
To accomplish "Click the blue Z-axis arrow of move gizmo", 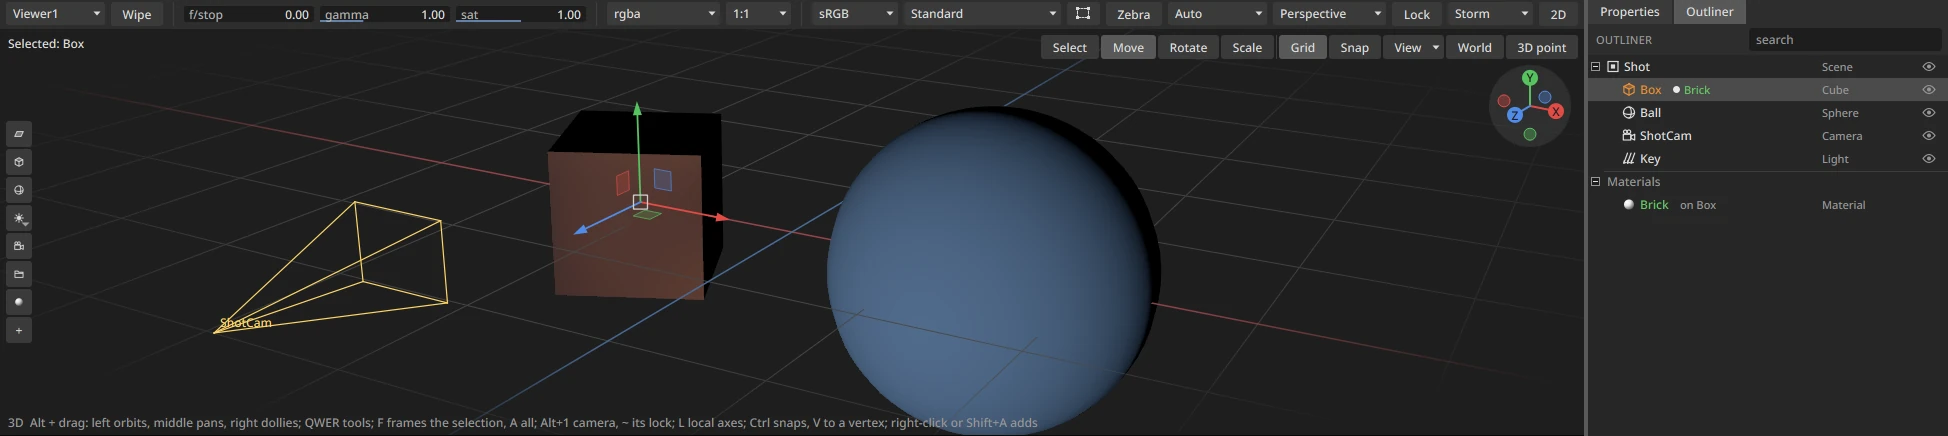I will coord(581,230).
